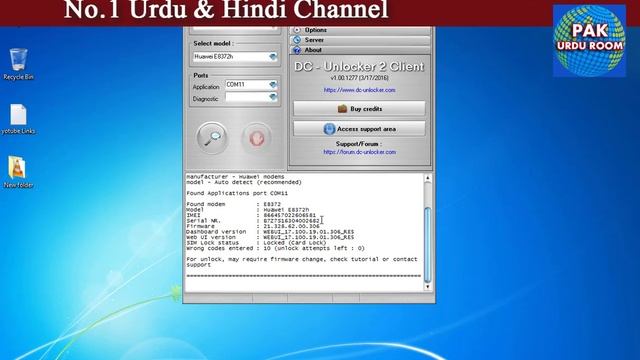Click the v1.00.1277 version text
Image resolution: width=640 pixels, height=360 pixels.
360,78
